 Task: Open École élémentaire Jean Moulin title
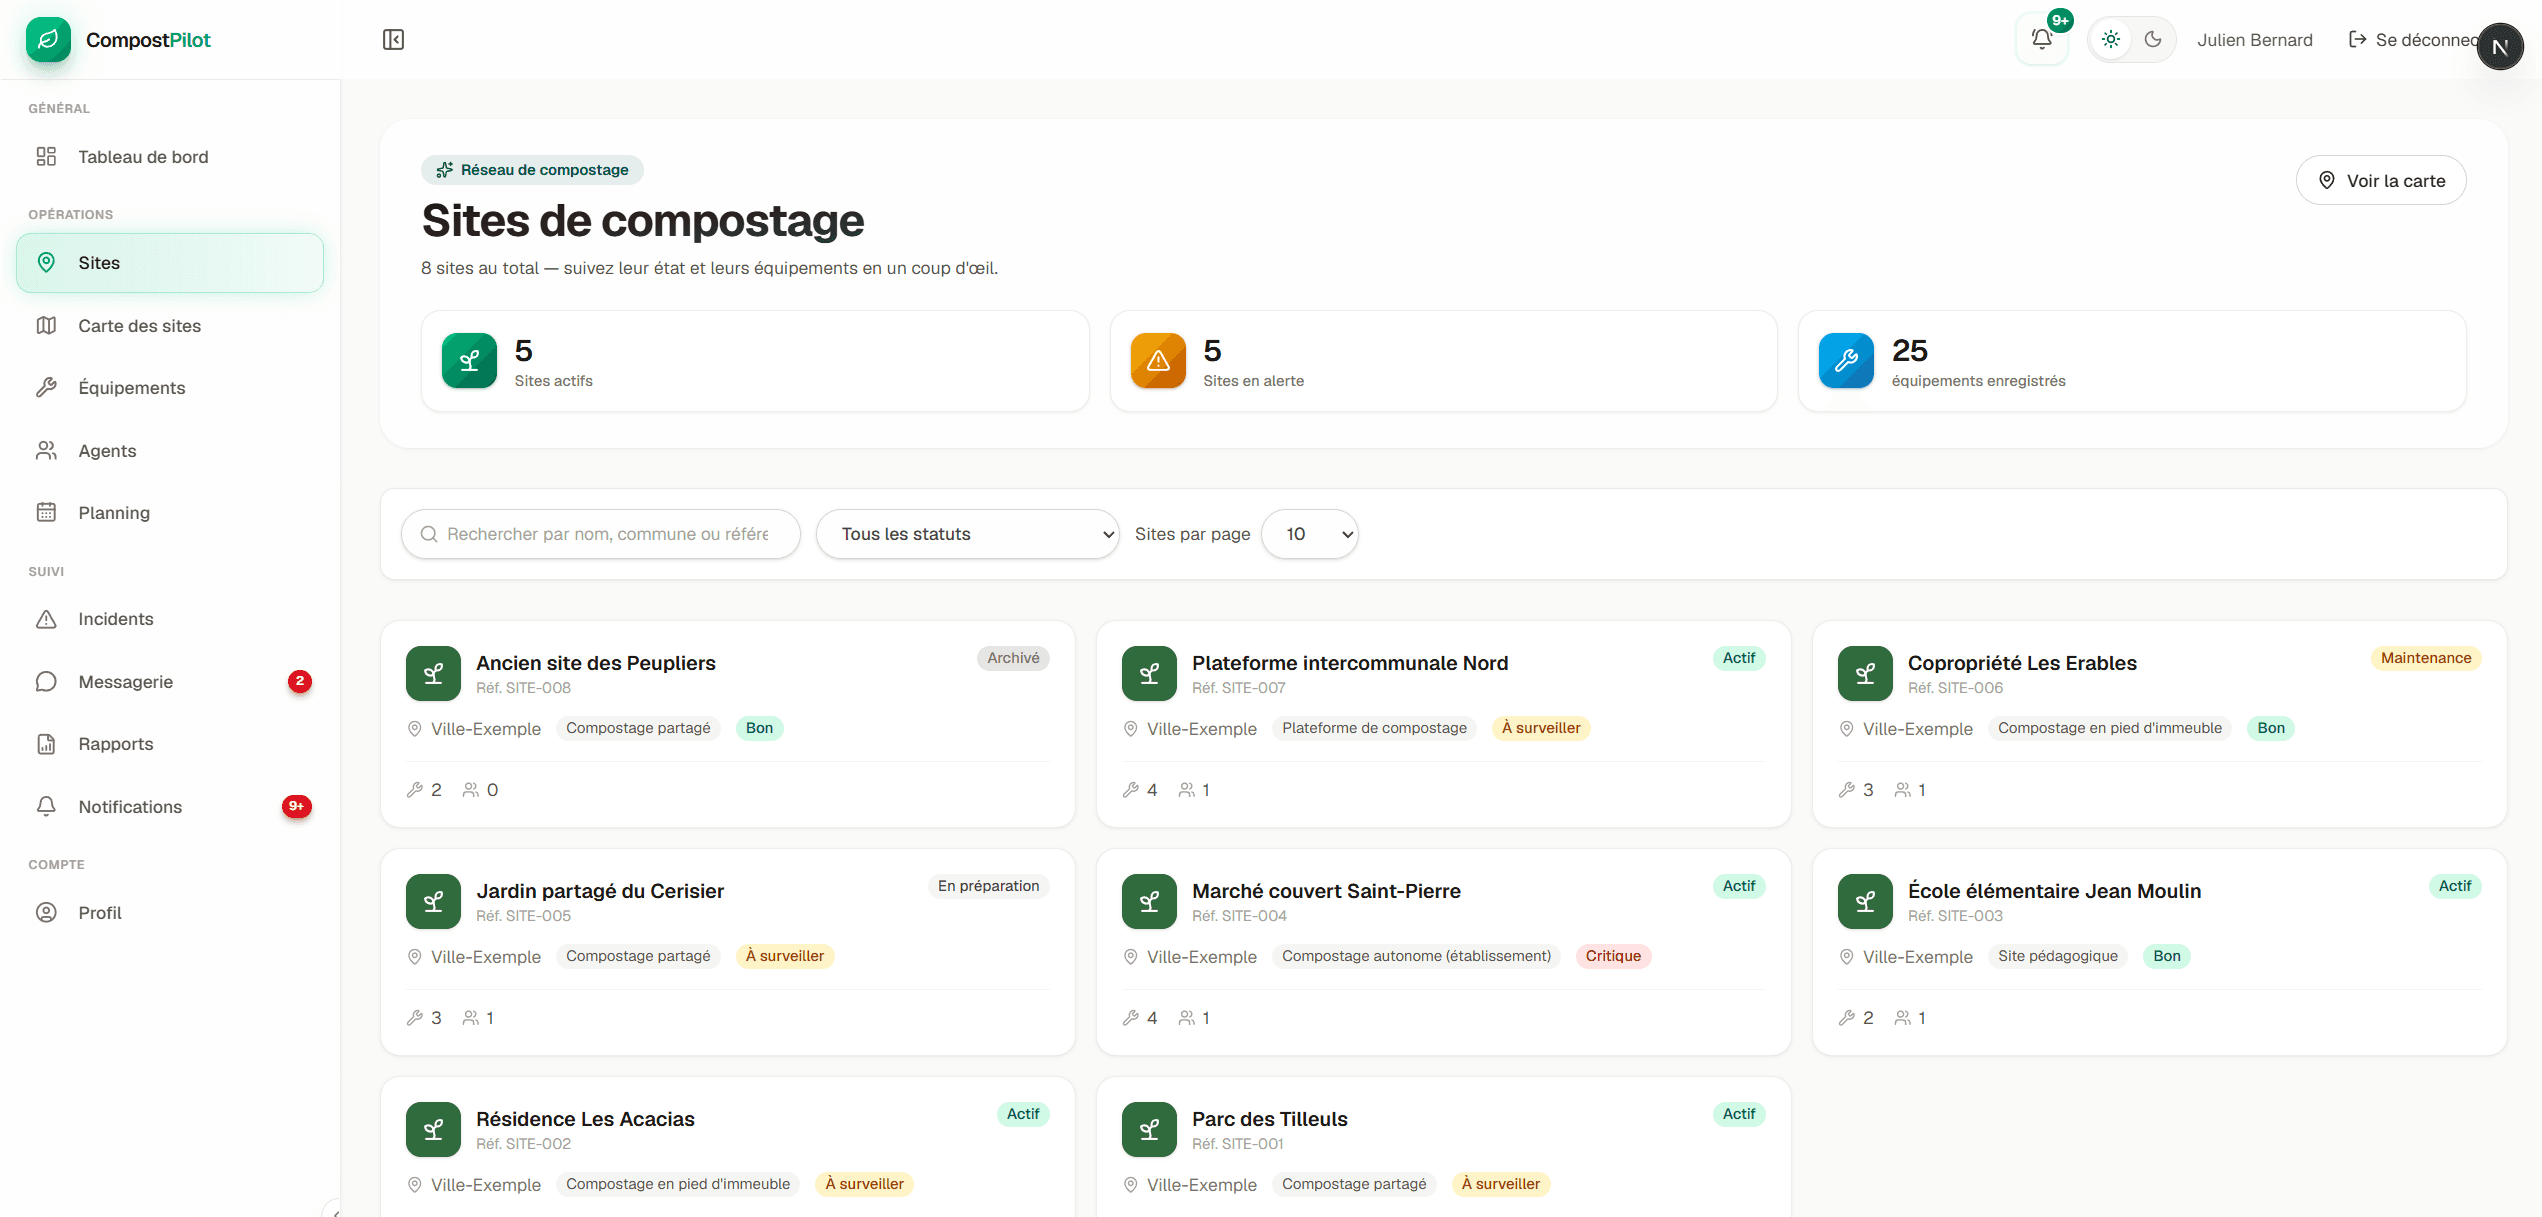(x=2054, y=891)
